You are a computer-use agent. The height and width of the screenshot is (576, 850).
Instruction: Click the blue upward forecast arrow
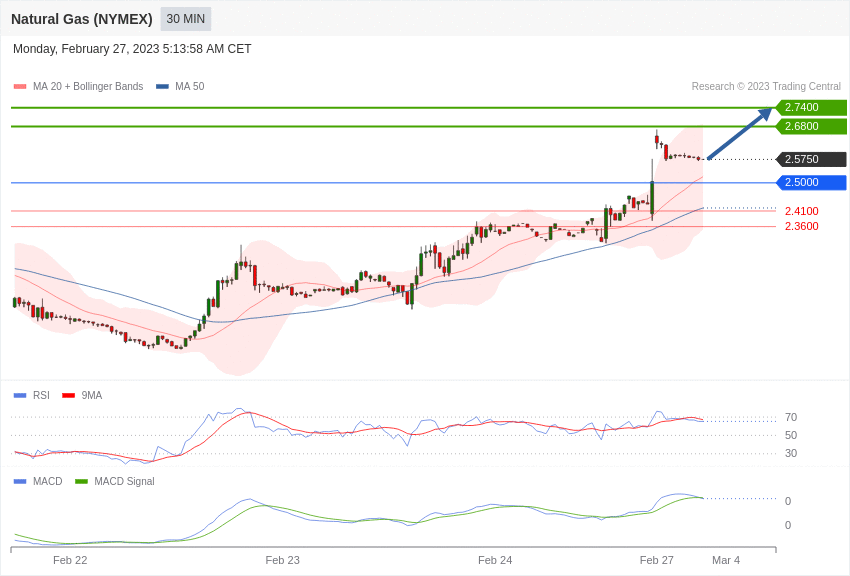(x=739, y=134)
